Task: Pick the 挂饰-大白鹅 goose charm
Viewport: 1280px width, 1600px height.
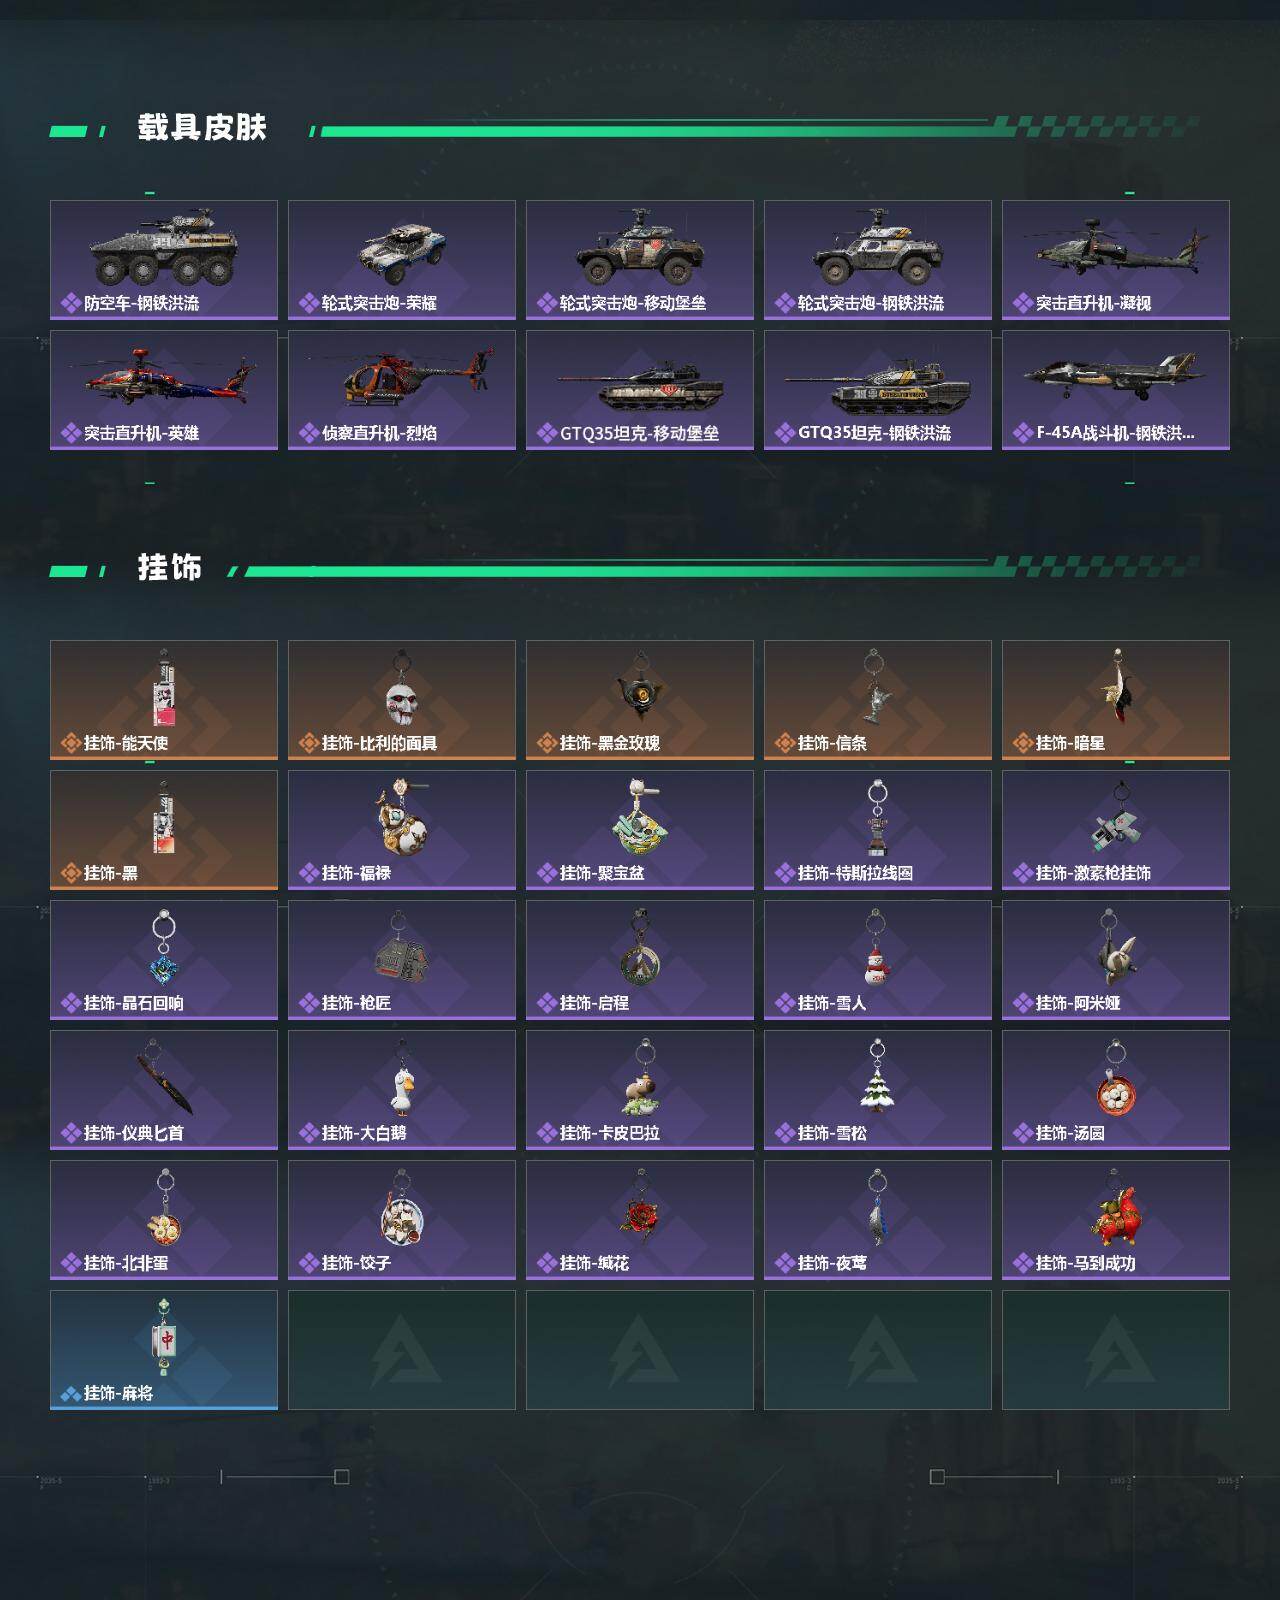Action: click(402, 1090)
